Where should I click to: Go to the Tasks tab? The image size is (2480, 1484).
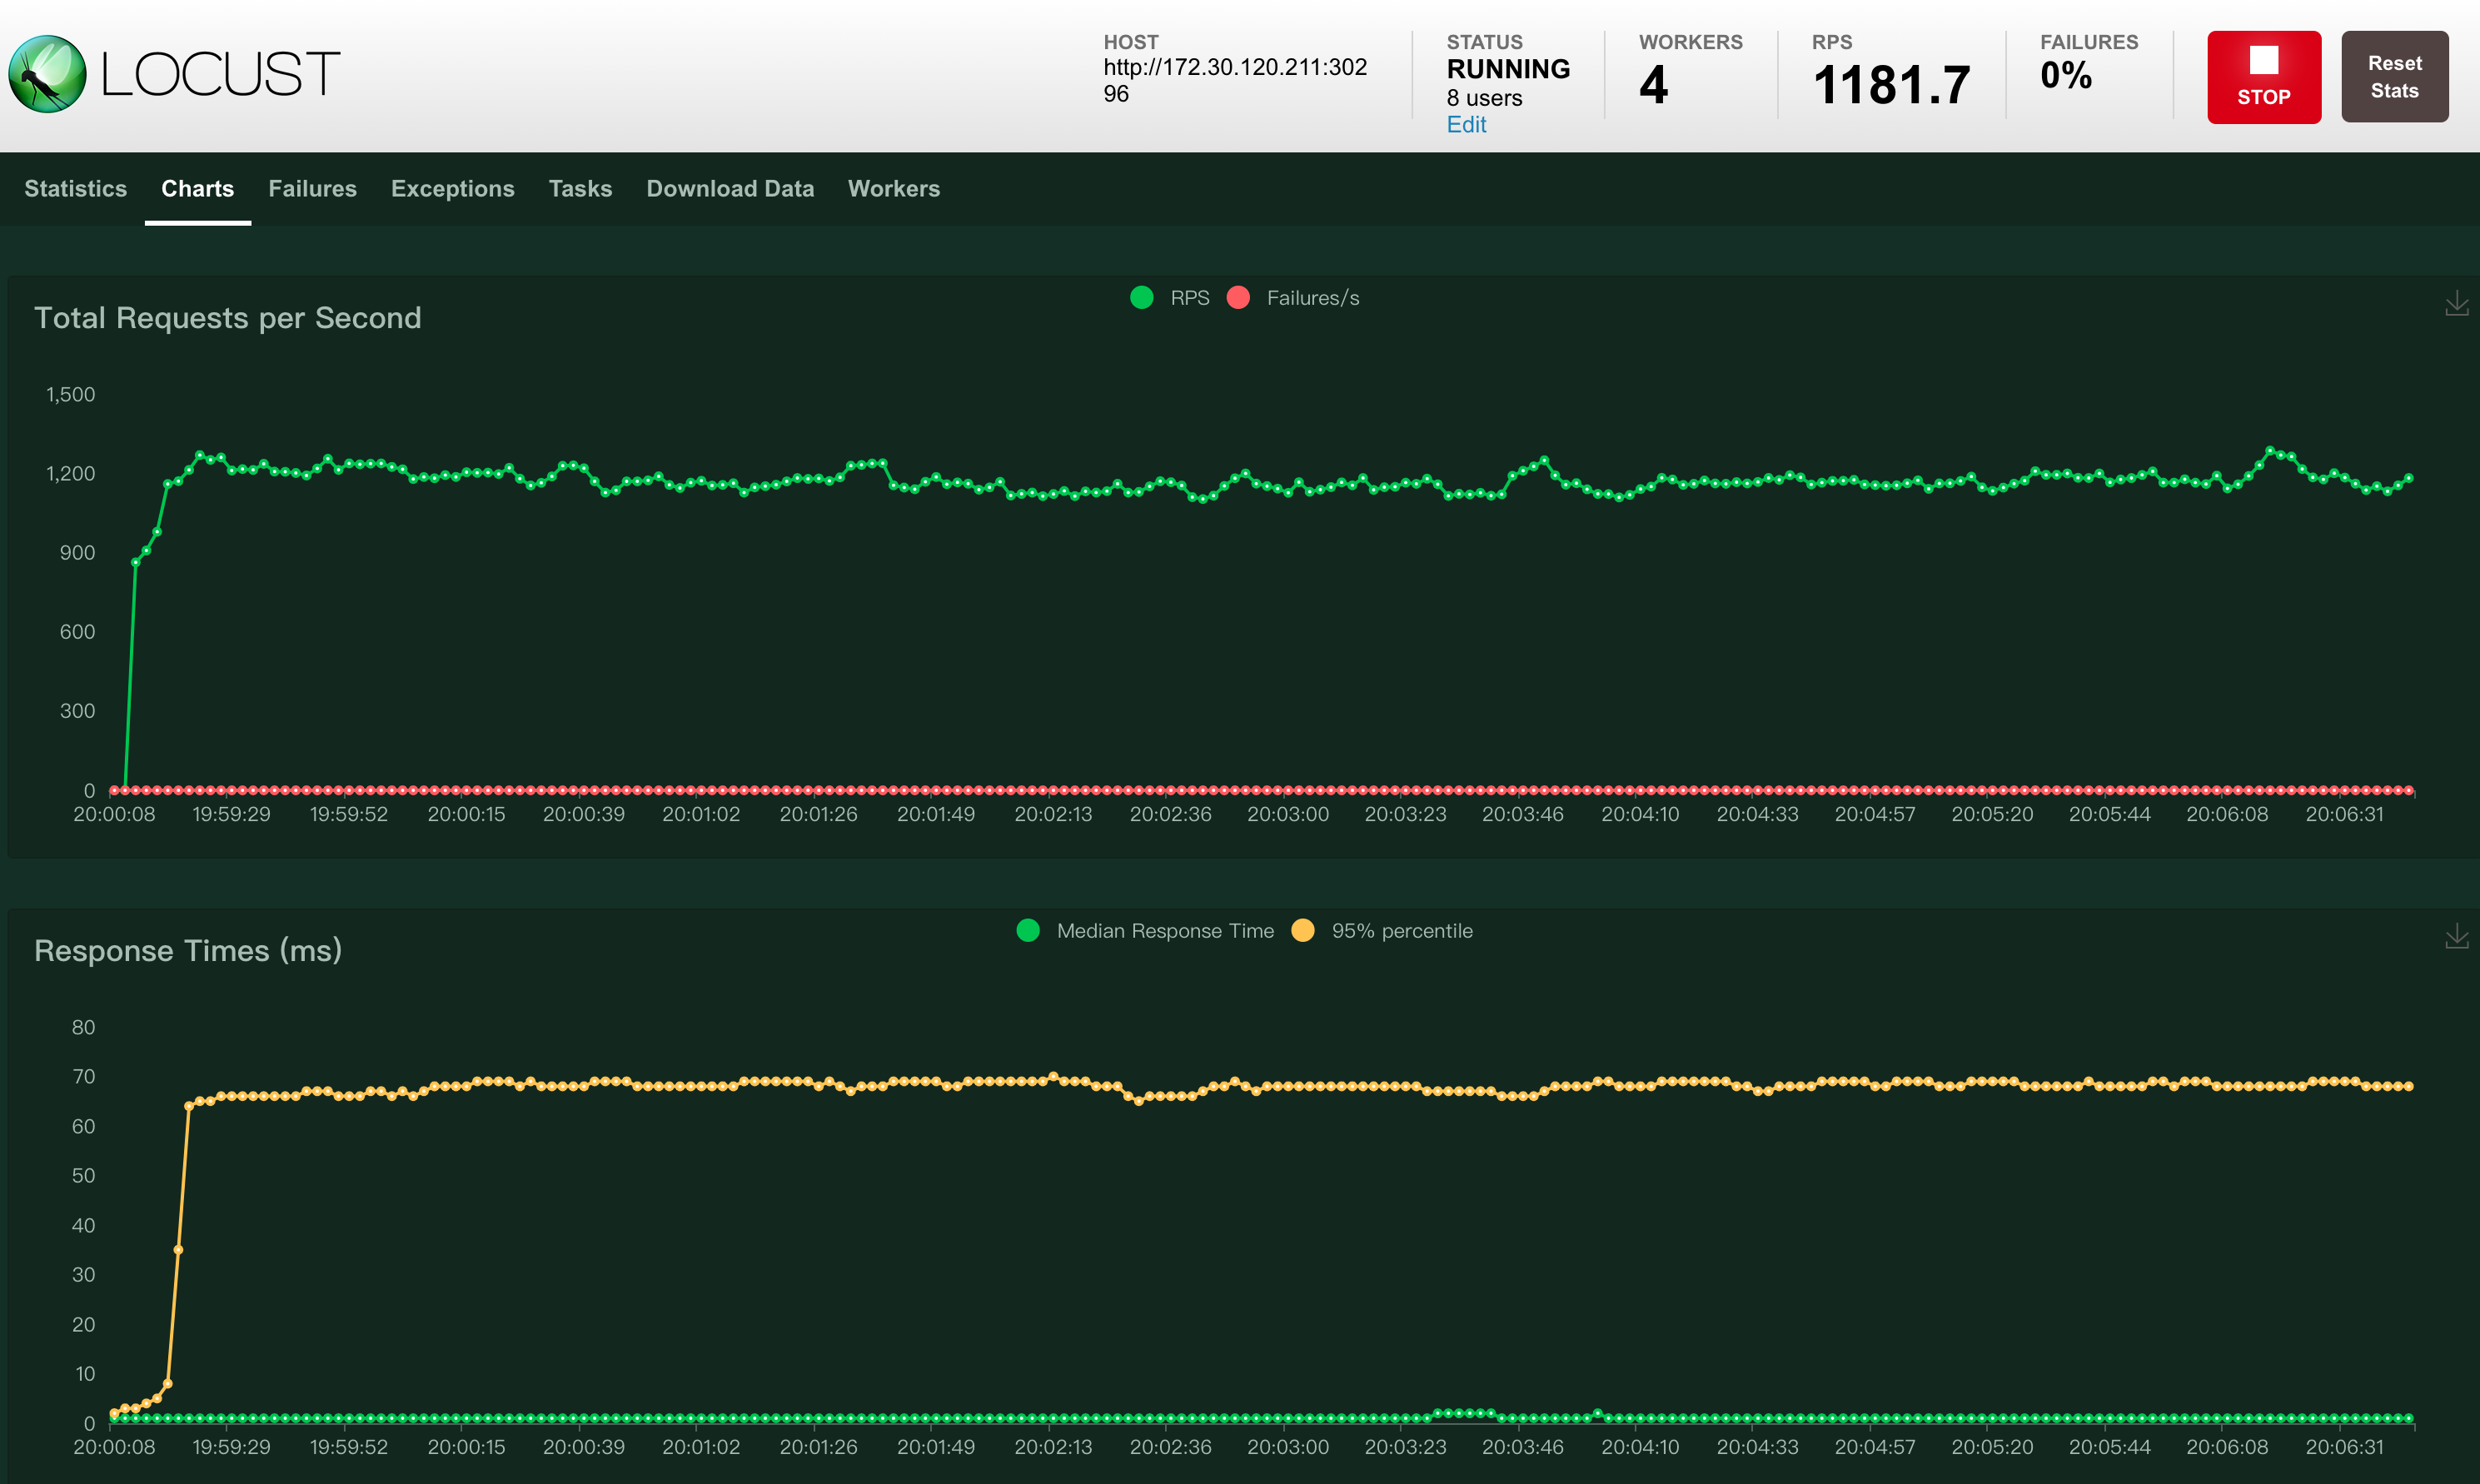(x=580, y=189)
